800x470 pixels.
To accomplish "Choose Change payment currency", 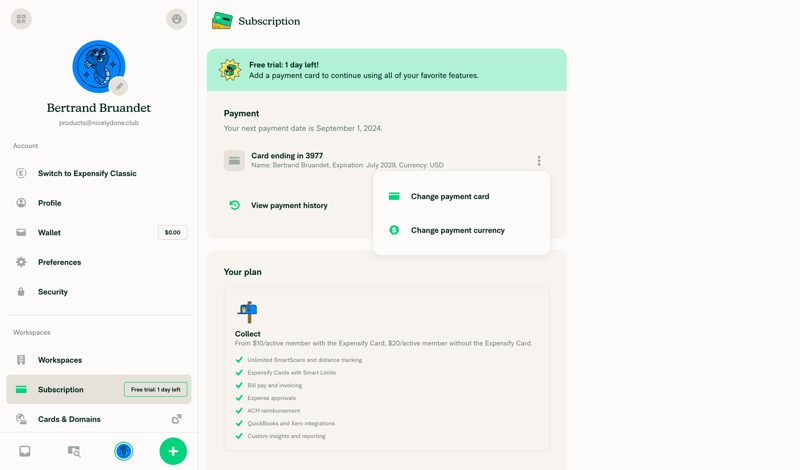I will (x=461, y=230).
